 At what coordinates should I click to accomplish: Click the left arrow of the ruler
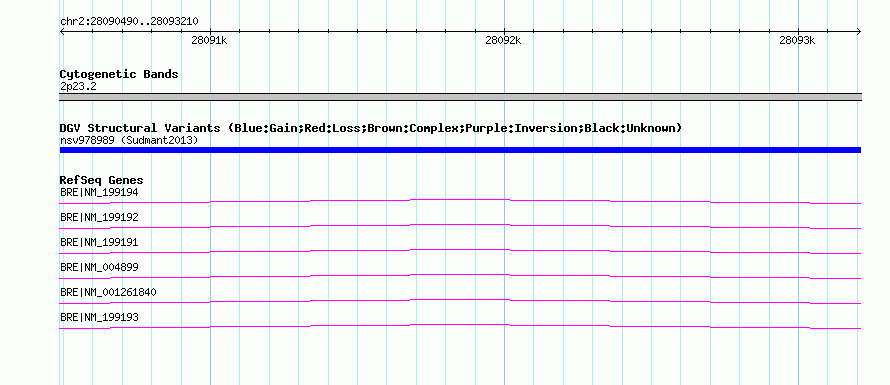pos(62,32)
